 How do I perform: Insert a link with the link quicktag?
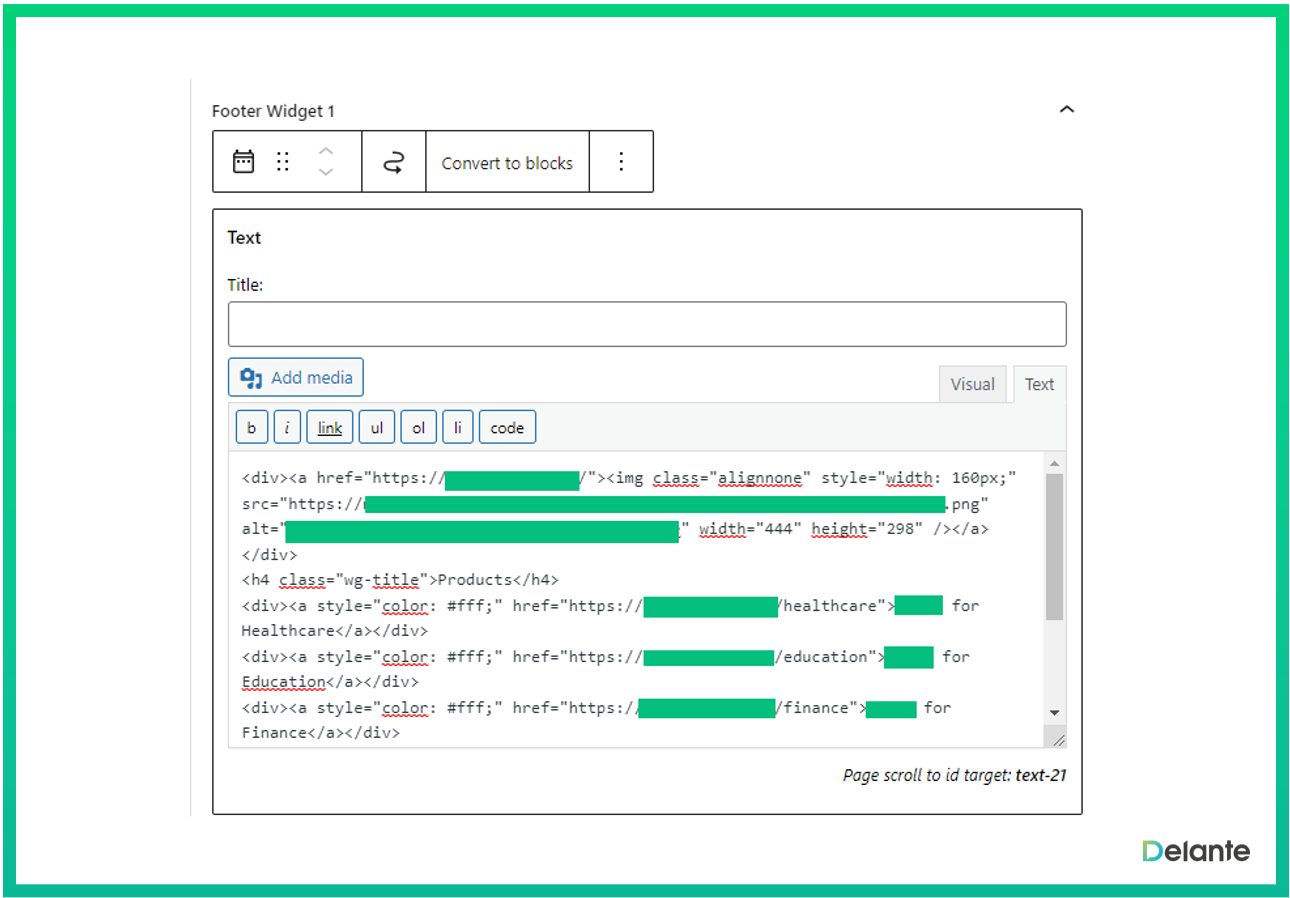pos(330,428)
